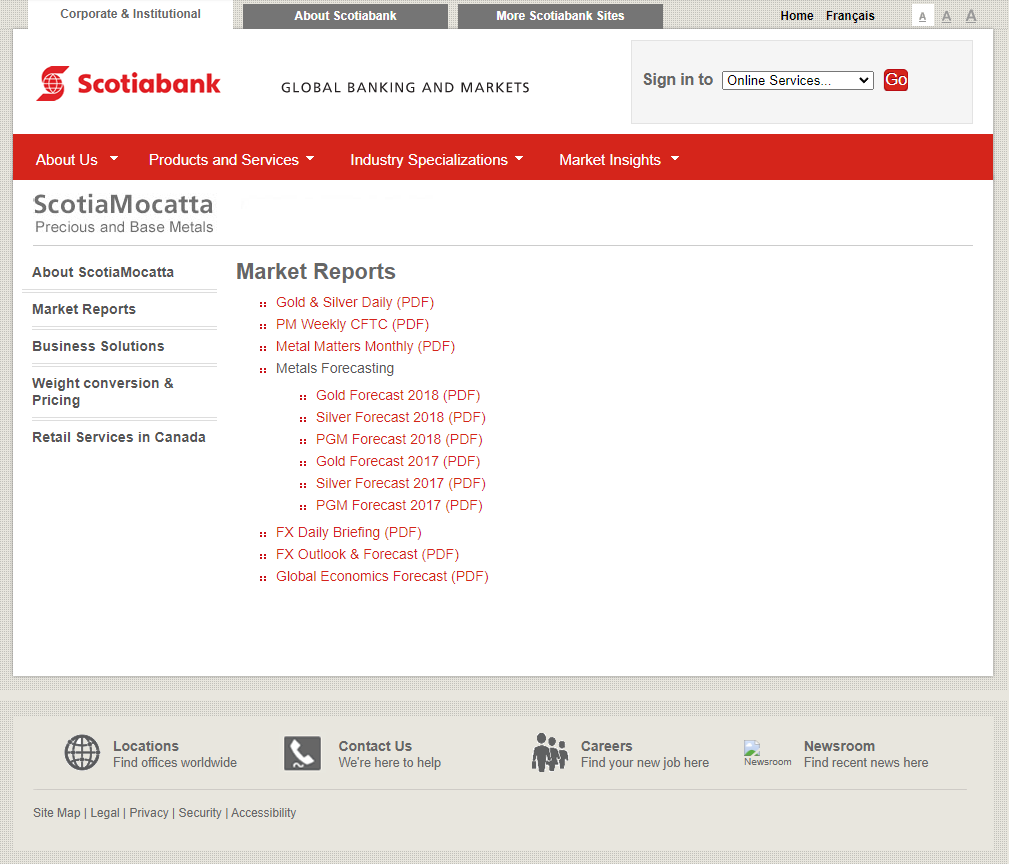Viewport: 1009px width, 864px height.
Task: Open FX Daily Briefing PDF
Action: point(349,532)
